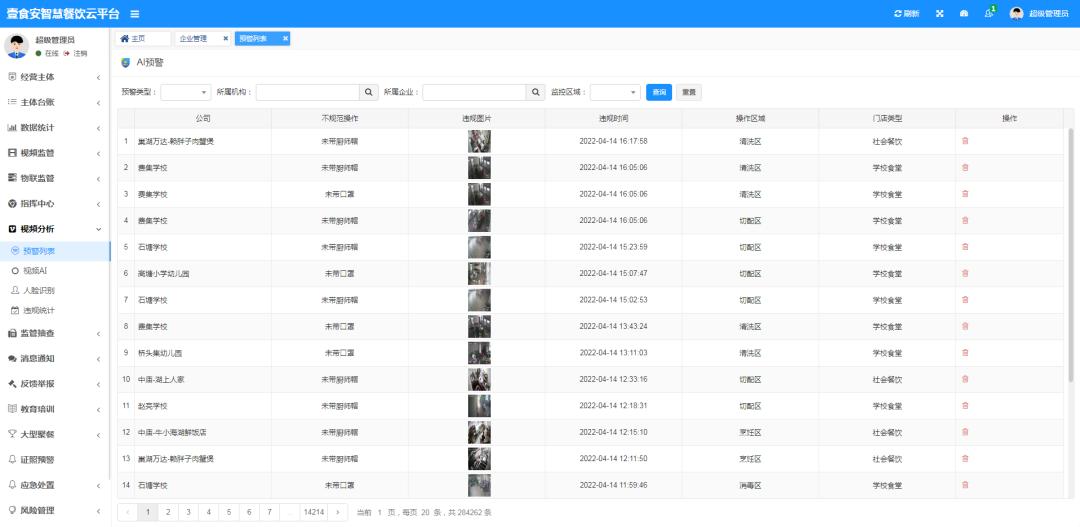Screen dimensions: 1080x527
Task: Delete row 13 alert at 12:11:50
Action: pos(965,458)
